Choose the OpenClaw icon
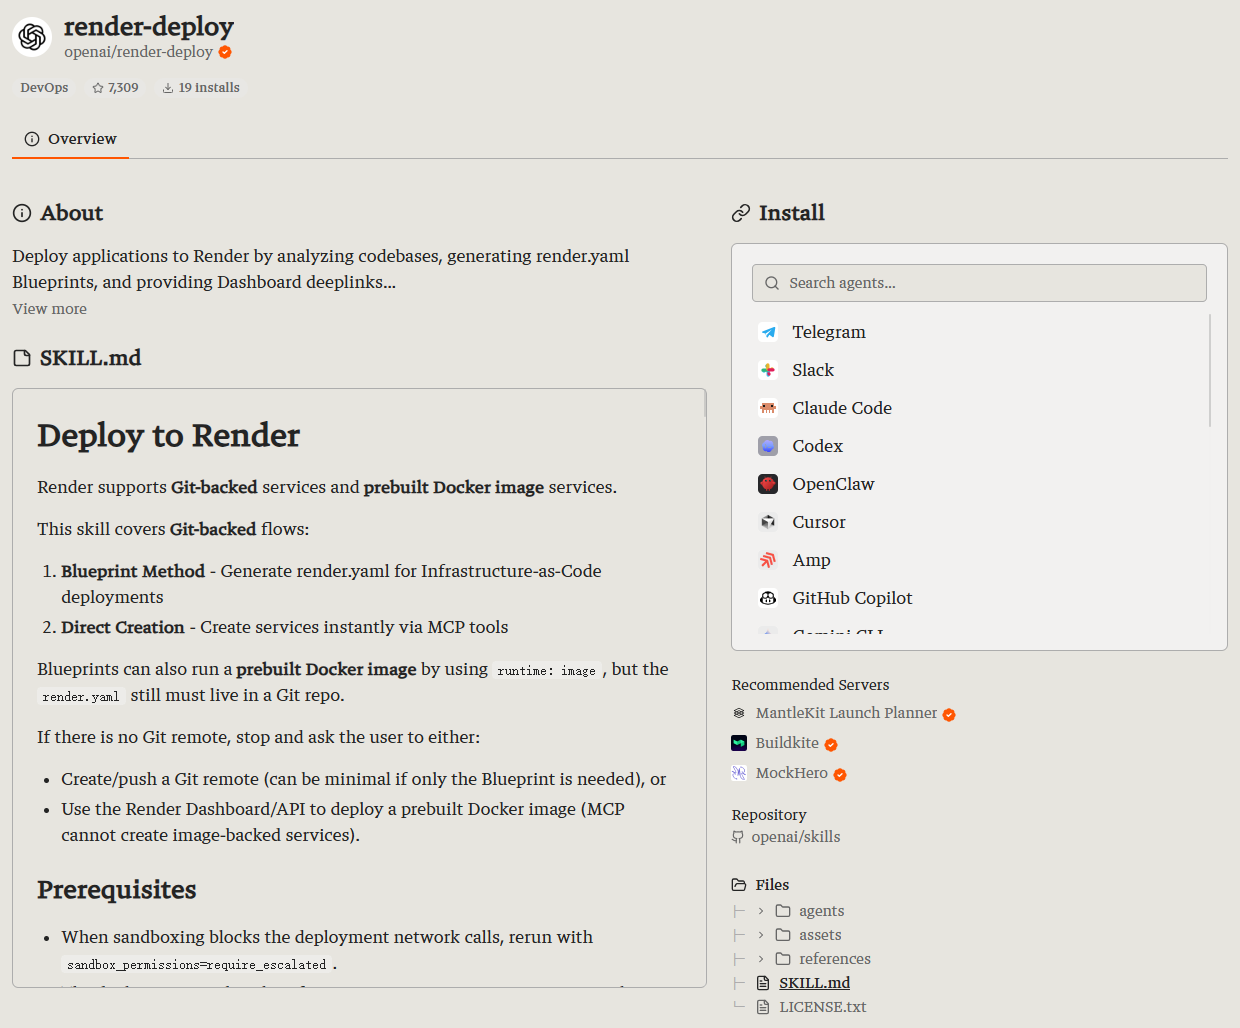1240x1028 pixels. pos(768,484)
